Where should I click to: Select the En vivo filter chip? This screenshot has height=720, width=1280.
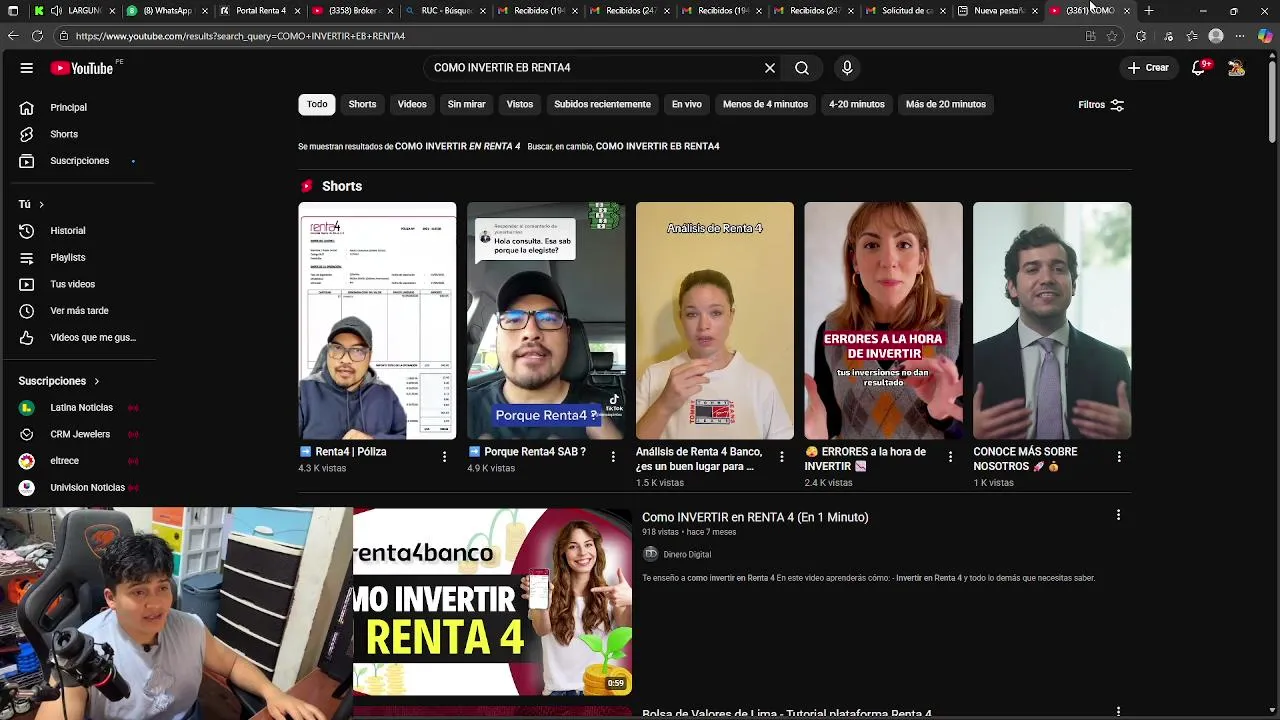687,104
